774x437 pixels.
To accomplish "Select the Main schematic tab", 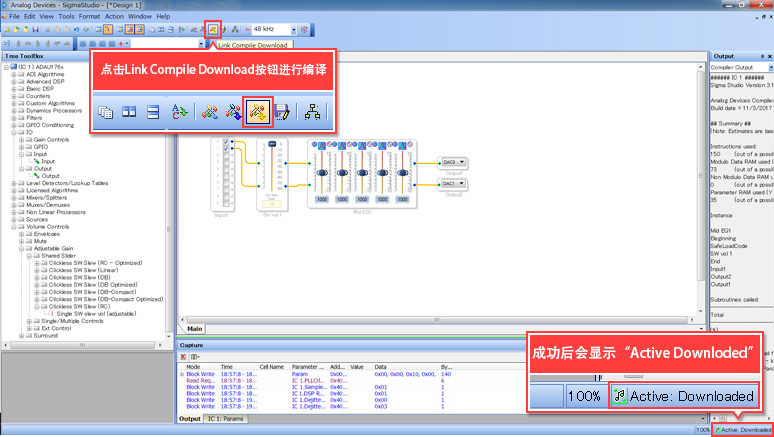I will (x=195, y=328).
